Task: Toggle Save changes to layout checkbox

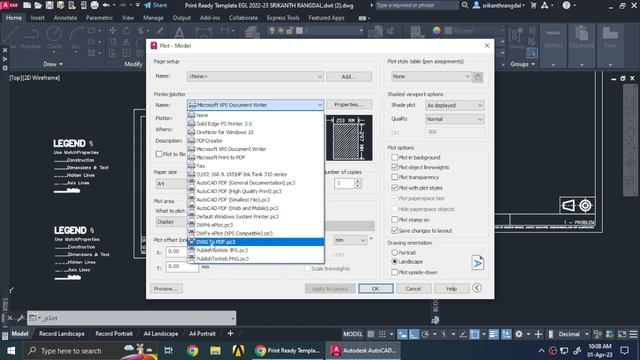Action: tap(394, 231)
